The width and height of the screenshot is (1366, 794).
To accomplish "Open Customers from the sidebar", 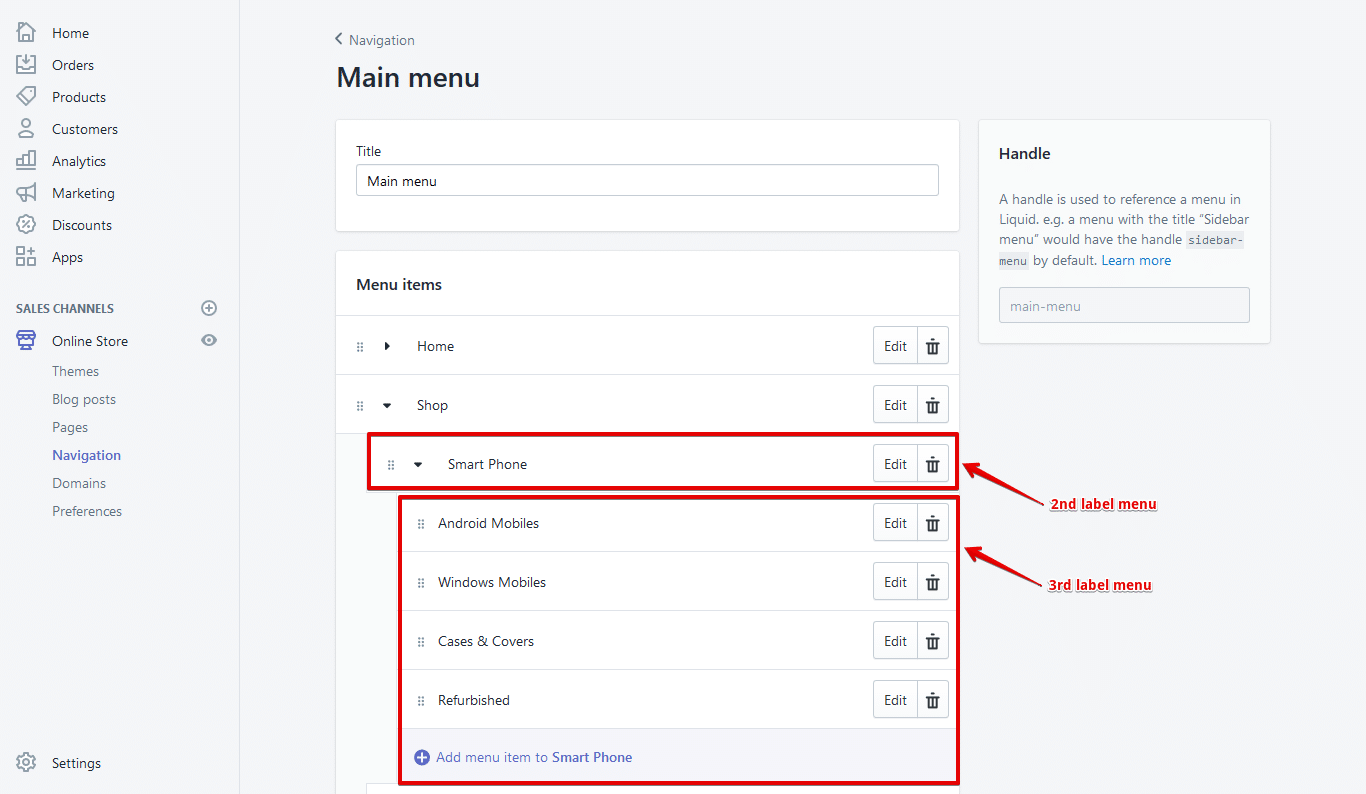I will [85, 128].
